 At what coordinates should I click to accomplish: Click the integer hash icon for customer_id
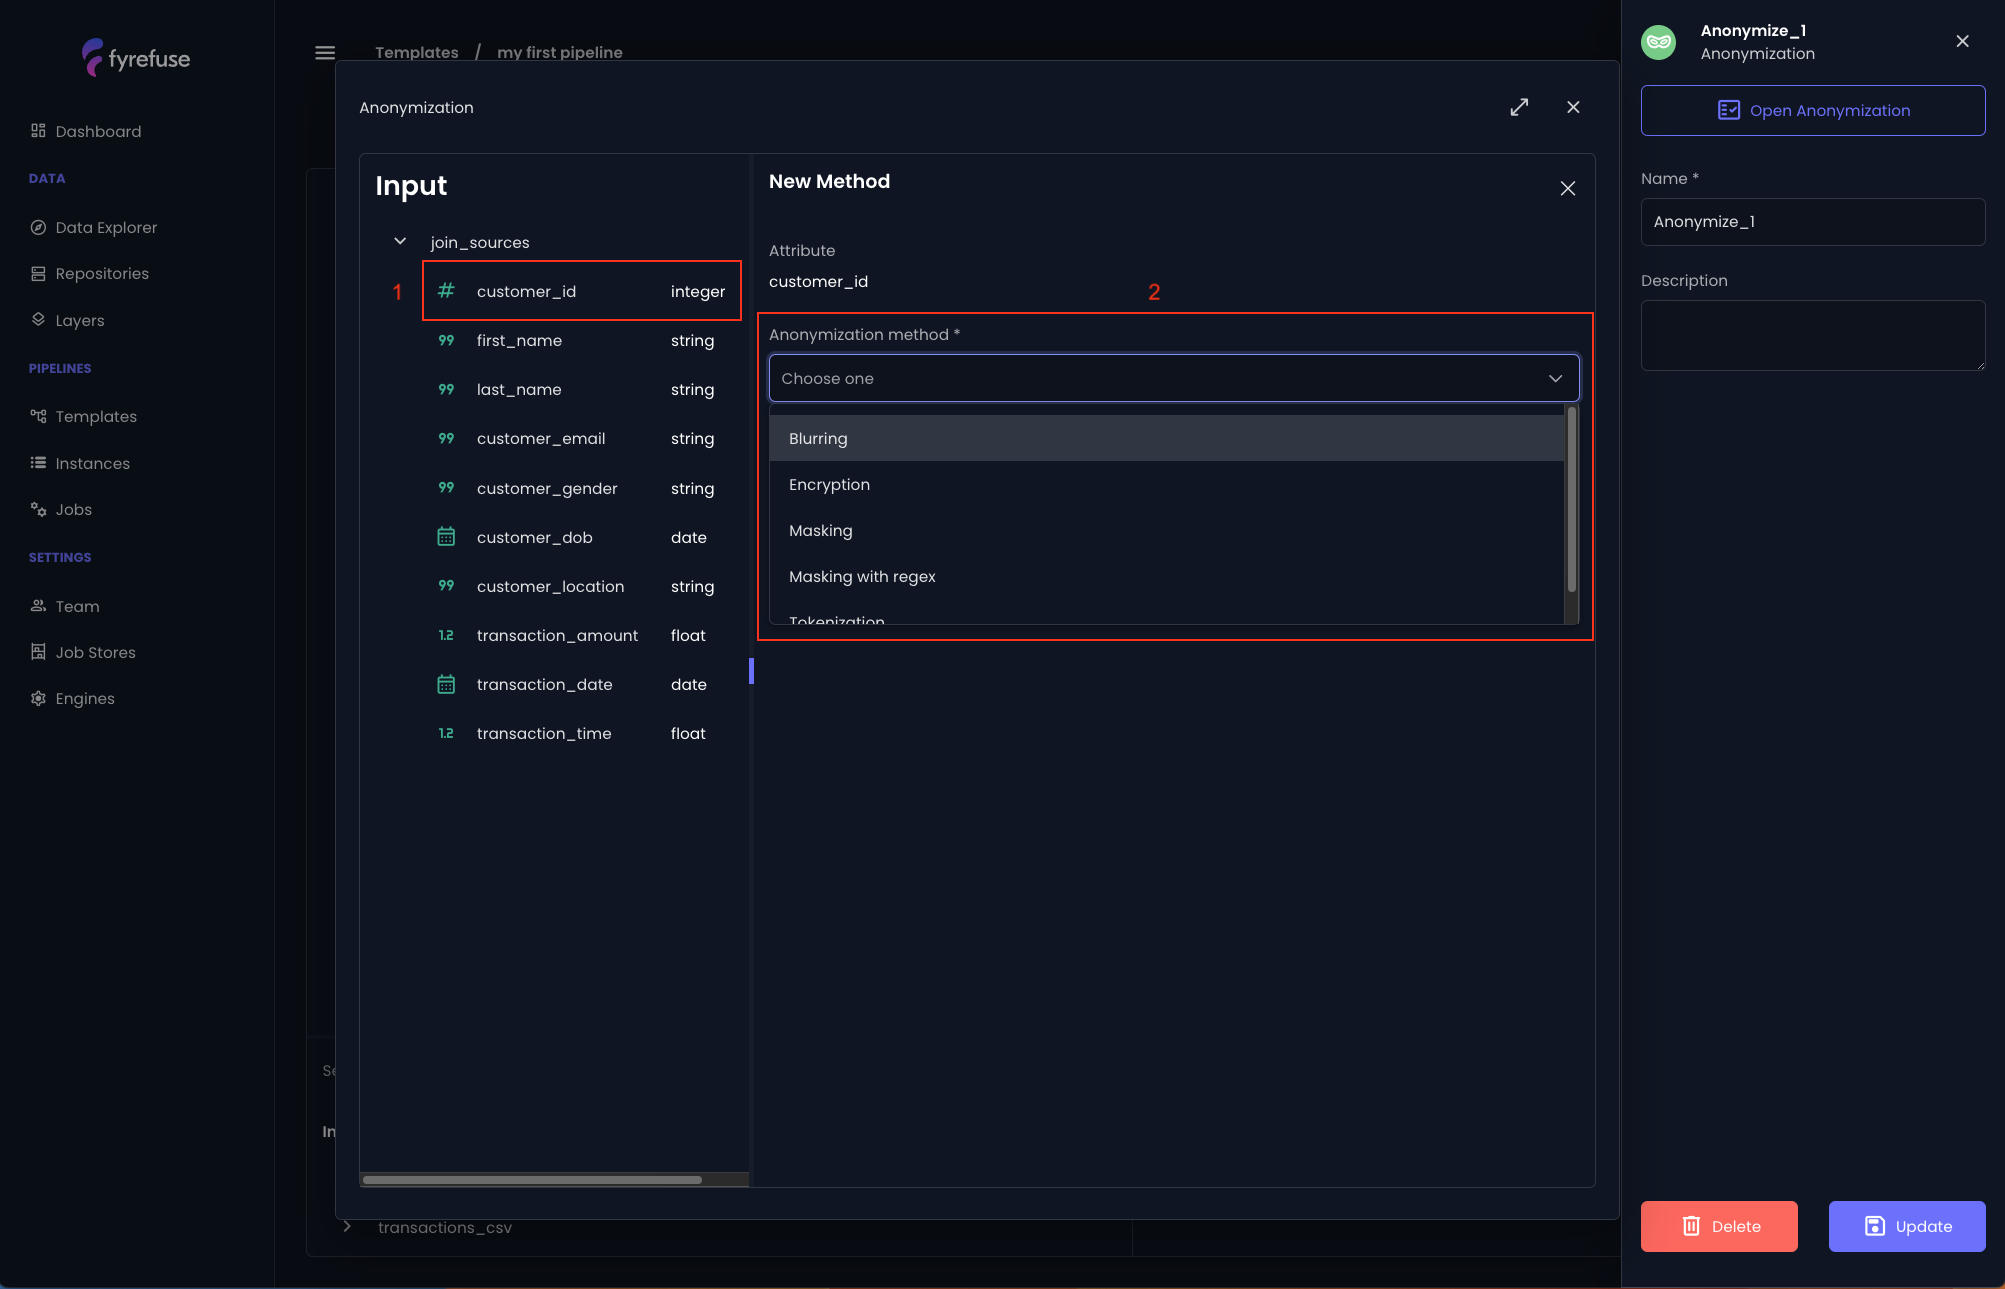(446, 290)
